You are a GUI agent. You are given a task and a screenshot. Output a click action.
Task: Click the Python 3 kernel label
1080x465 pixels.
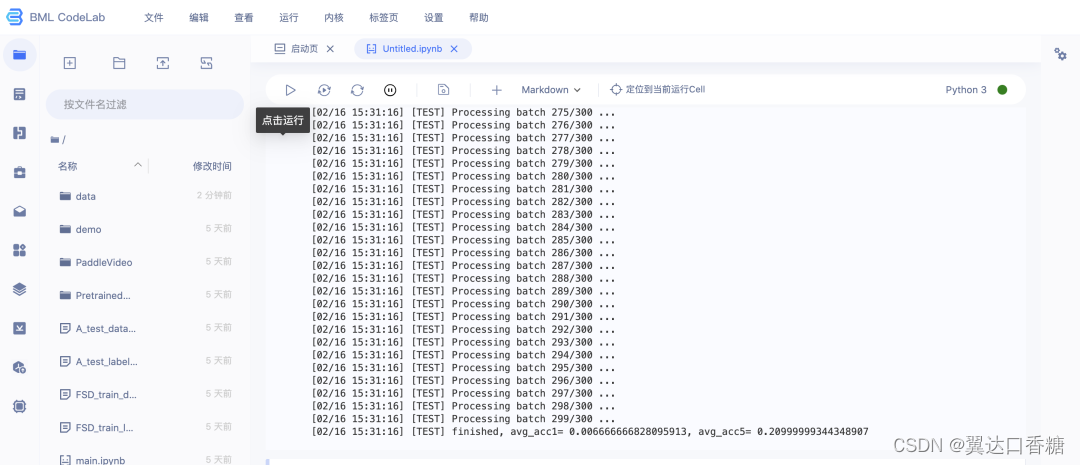pos(966,90)
